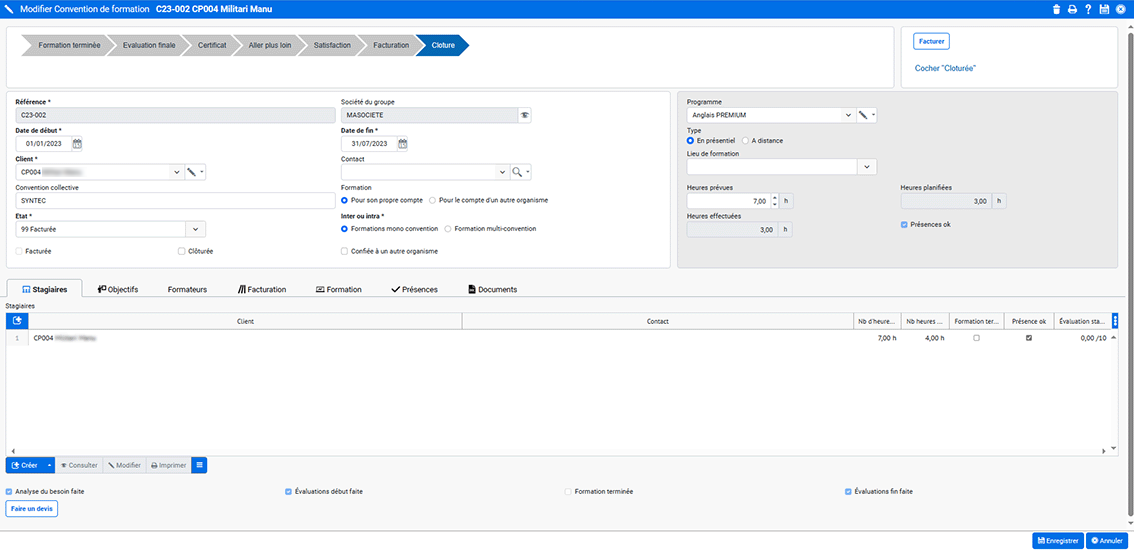The height and width of the screenshot is (555, 1134).
Task: Select the A distance radio button
Action: tap(746, 141)
